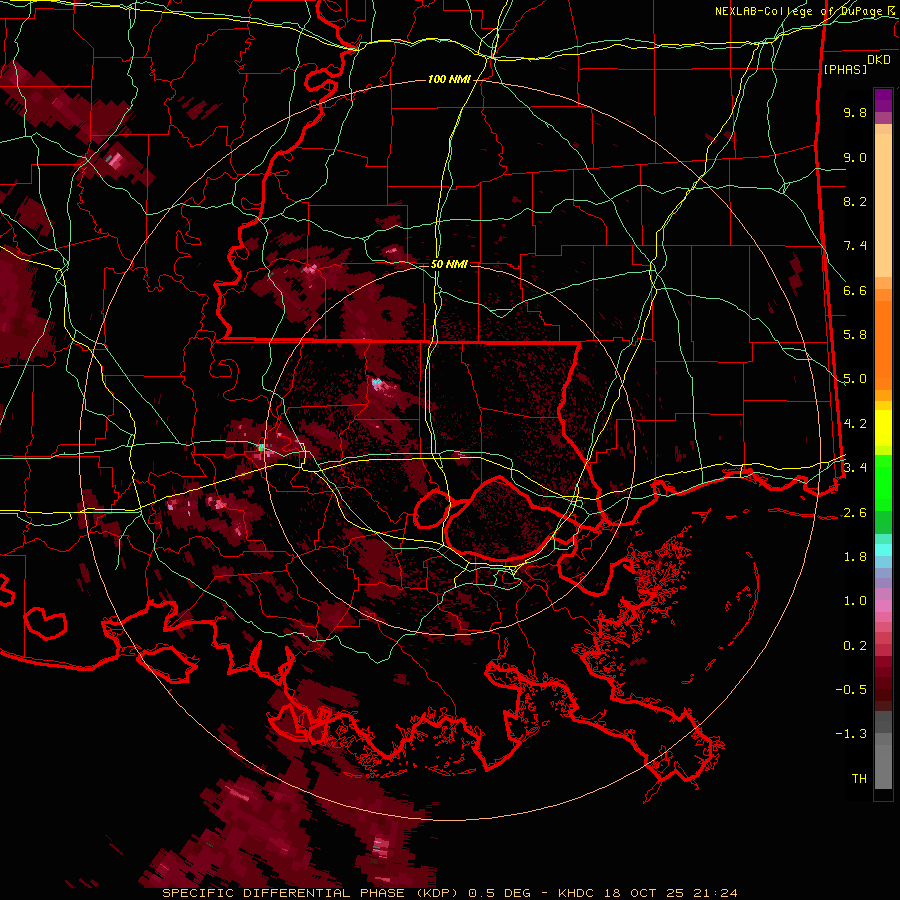The image size is (900, 900).
Task: Select the [PHAS] units label
Action: pos(845,69)
